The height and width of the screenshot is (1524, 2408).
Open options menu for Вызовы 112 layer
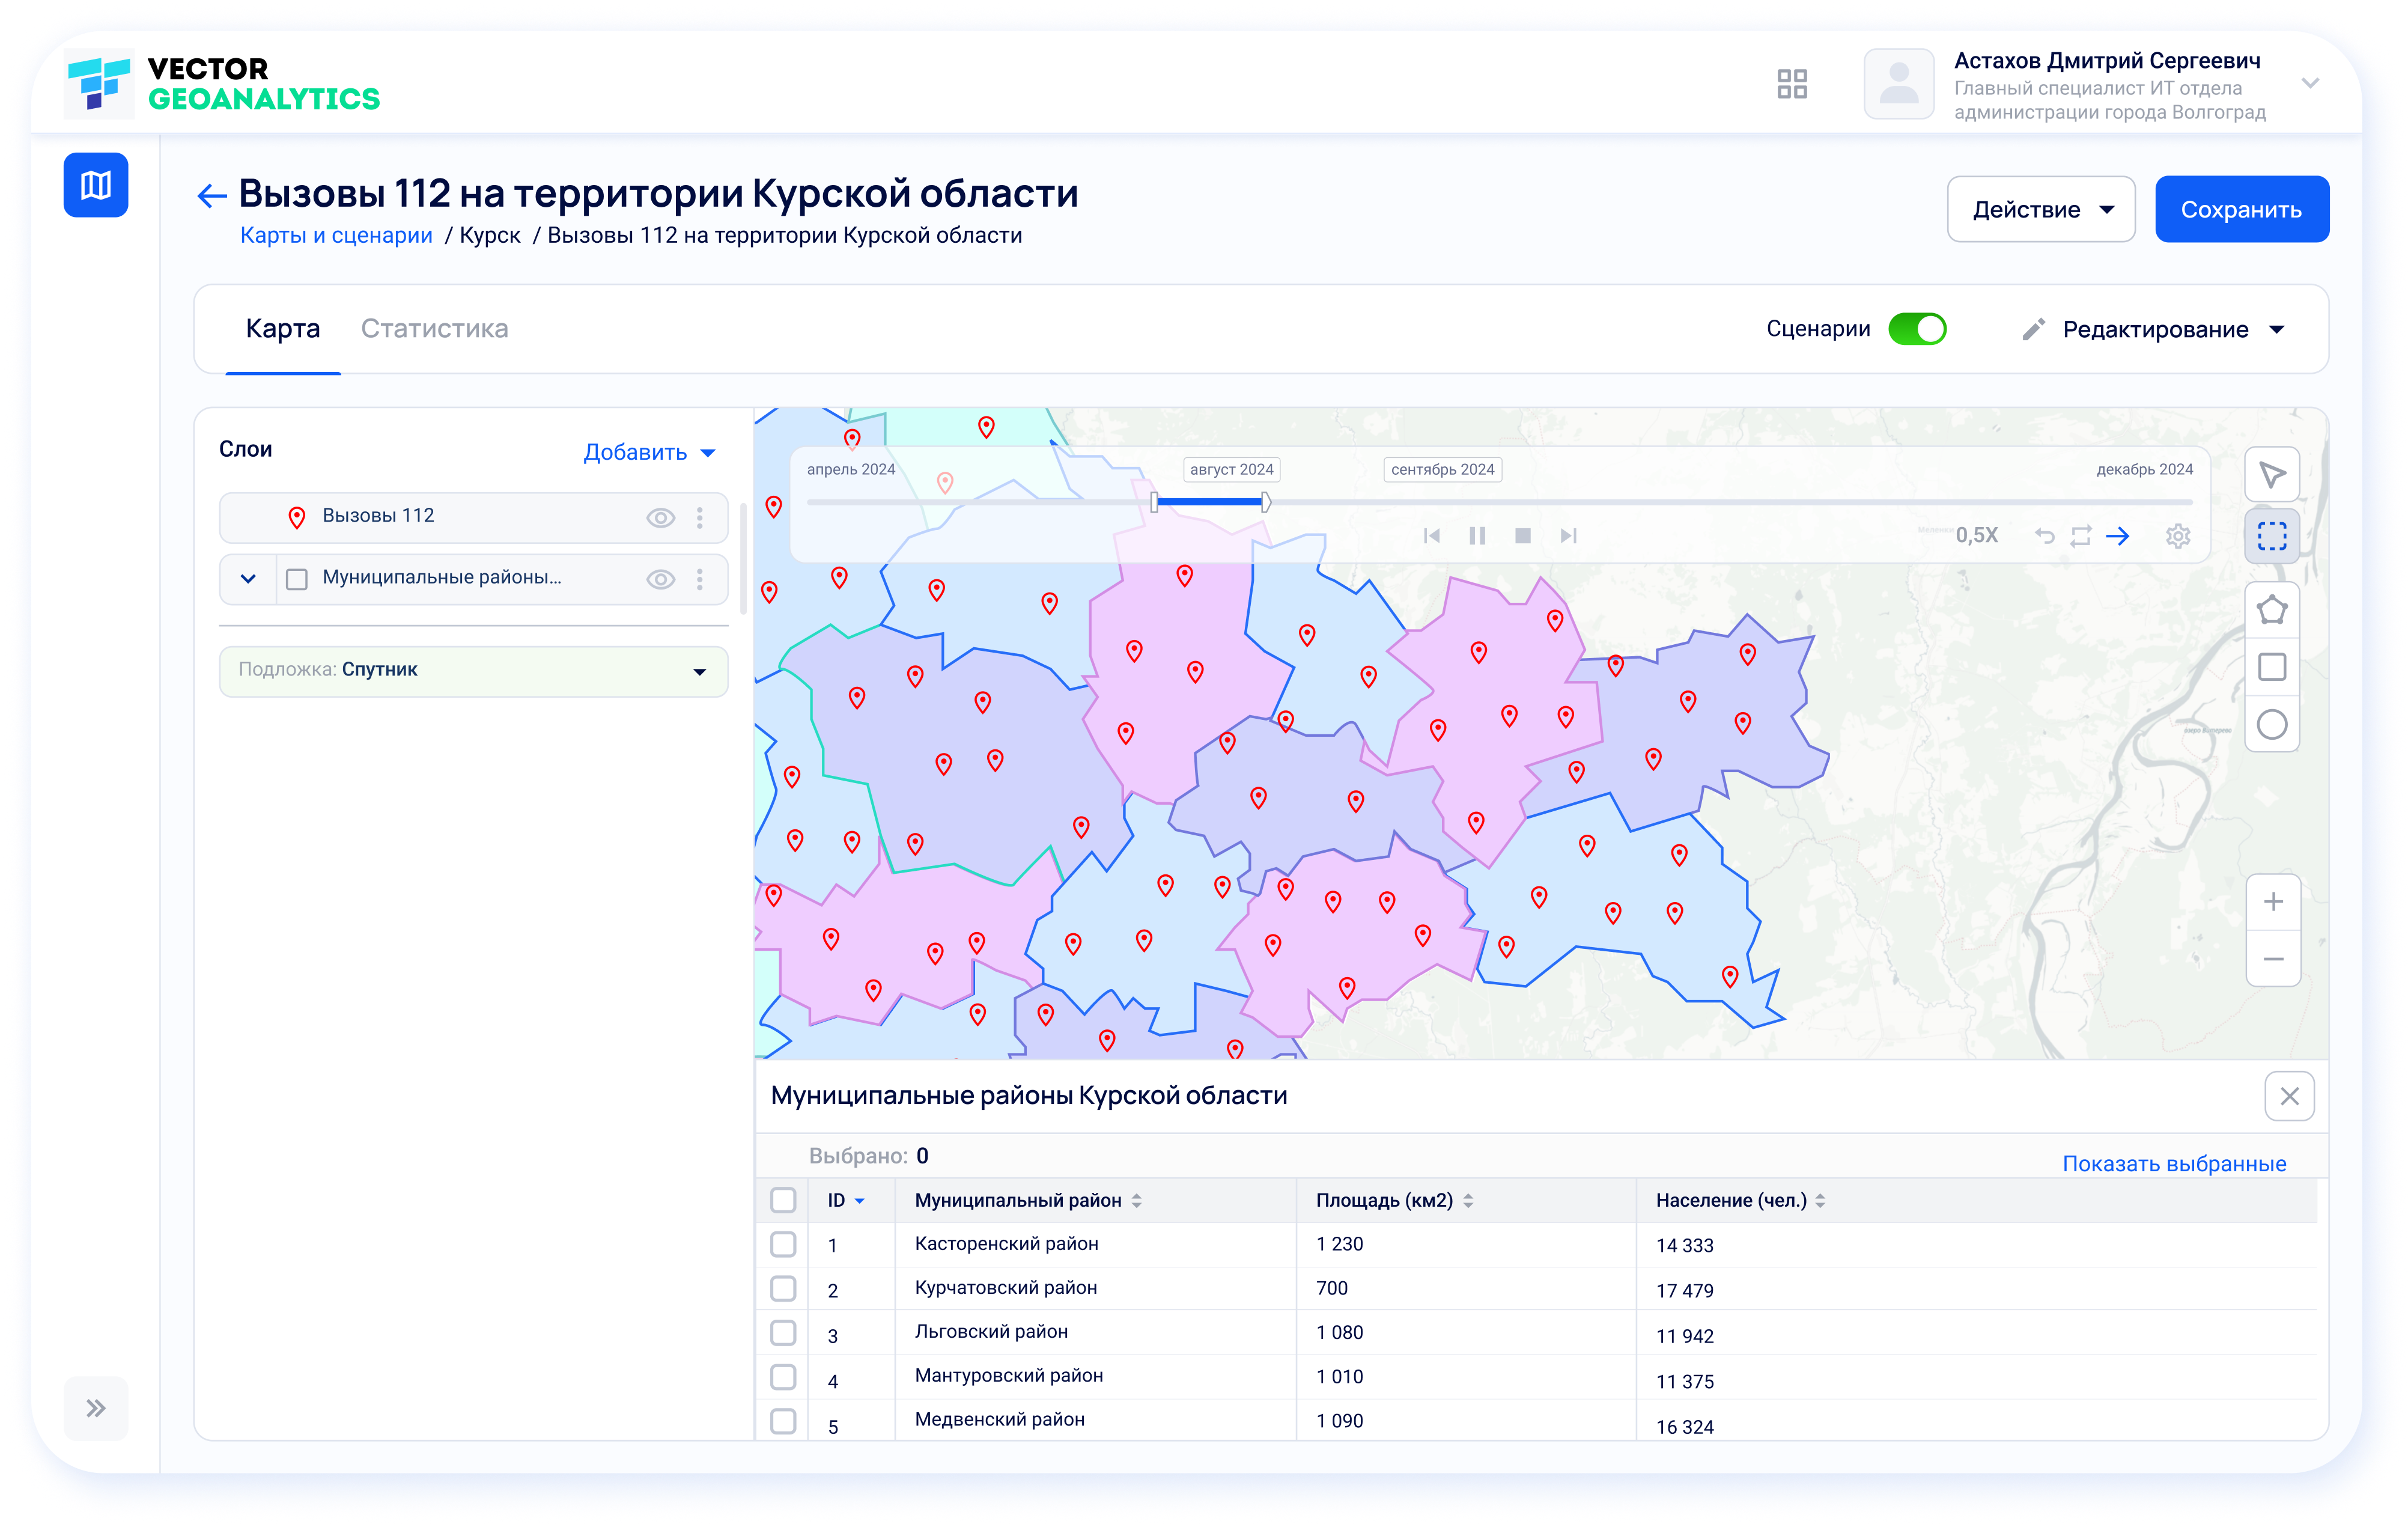tap(700, 518)
